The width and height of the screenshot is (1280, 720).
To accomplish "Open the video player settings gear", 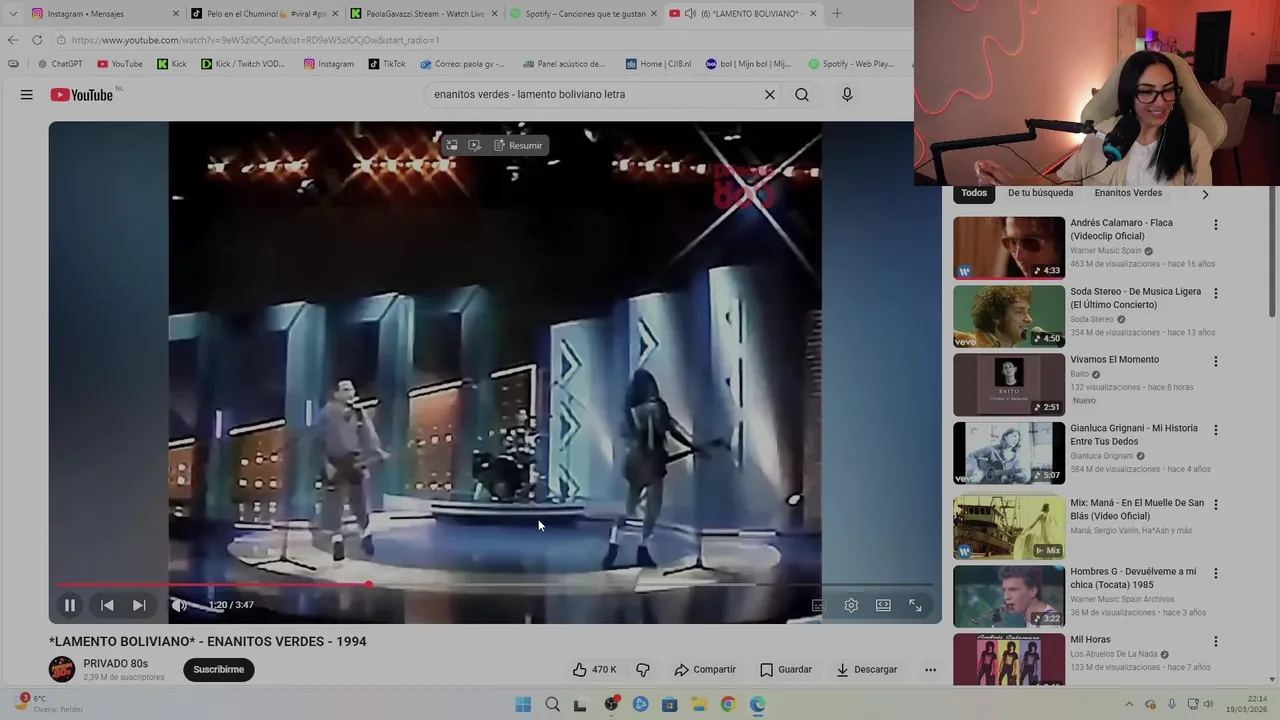I will coord(851,605).
